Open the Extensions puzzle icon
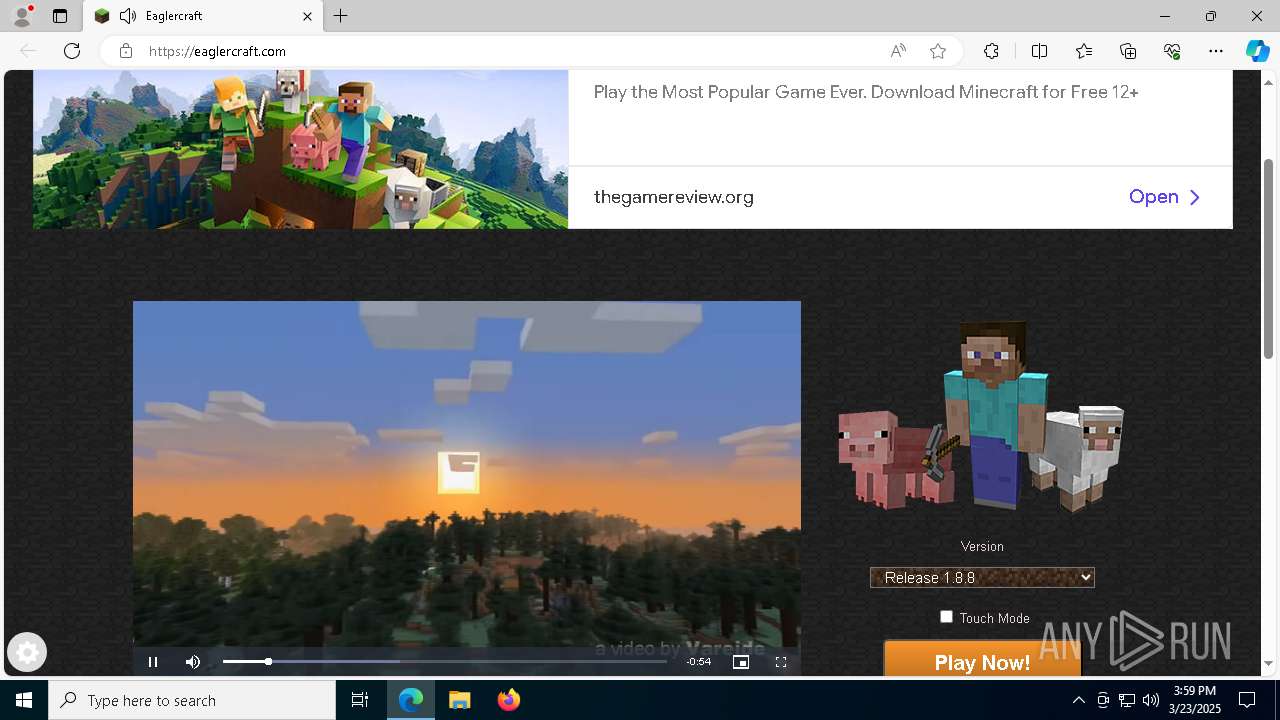 click(991, 51)
